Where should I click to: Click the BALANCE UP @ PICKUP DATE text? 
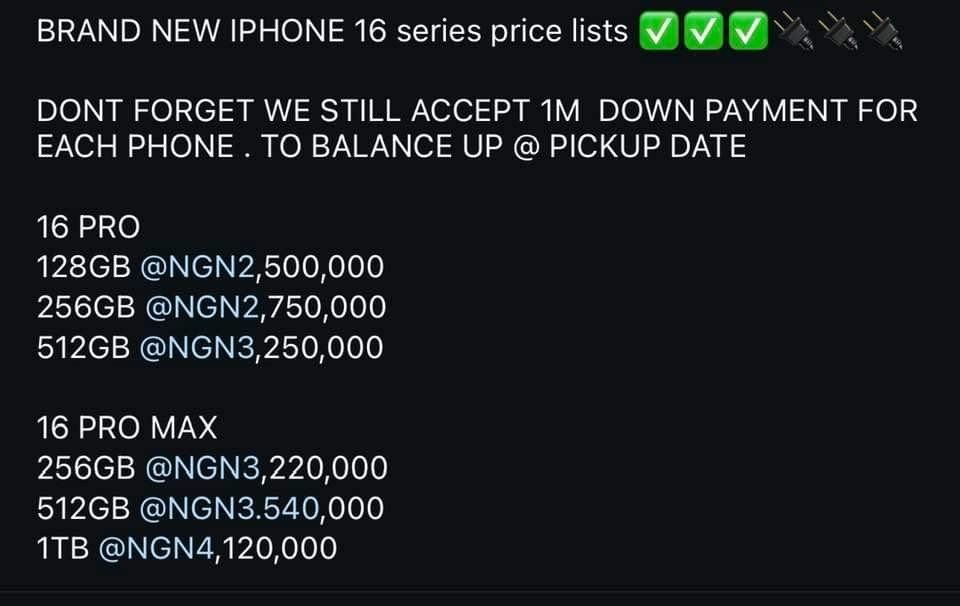pyautogui.click(x=529, y=147)
